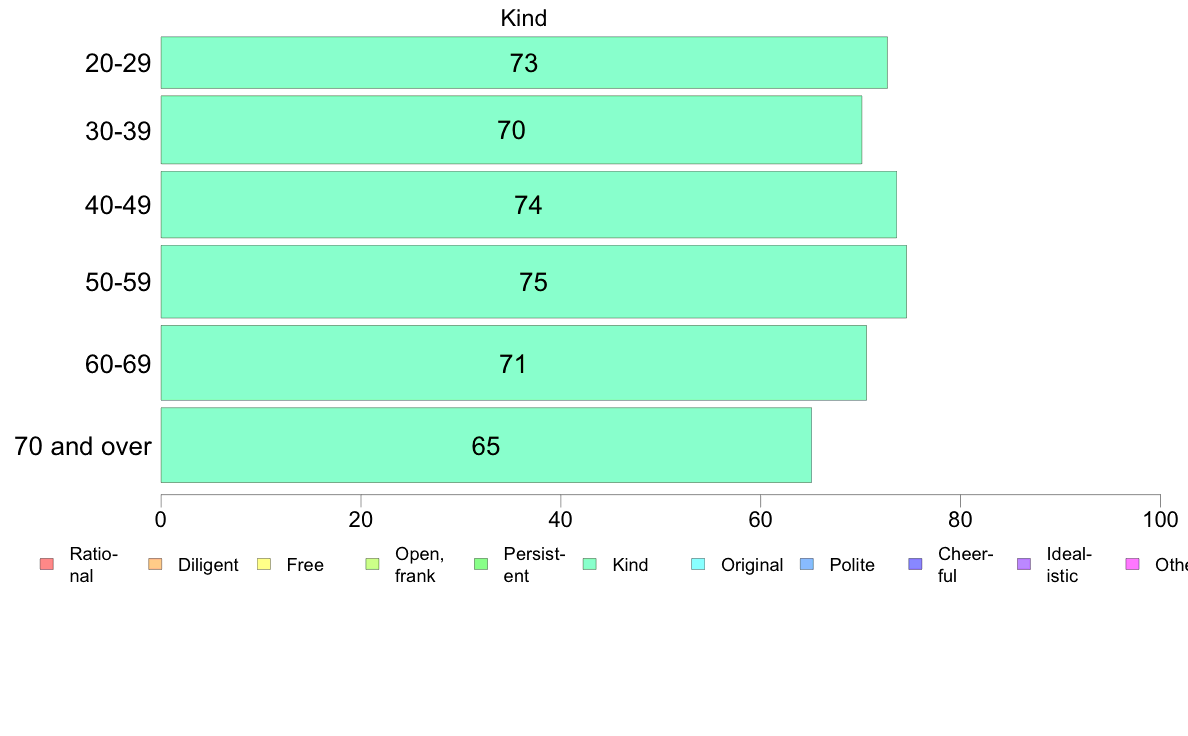Select the 50-59 bar showing 75
The image size is (1188, 736).
click(x=533, y=282)
